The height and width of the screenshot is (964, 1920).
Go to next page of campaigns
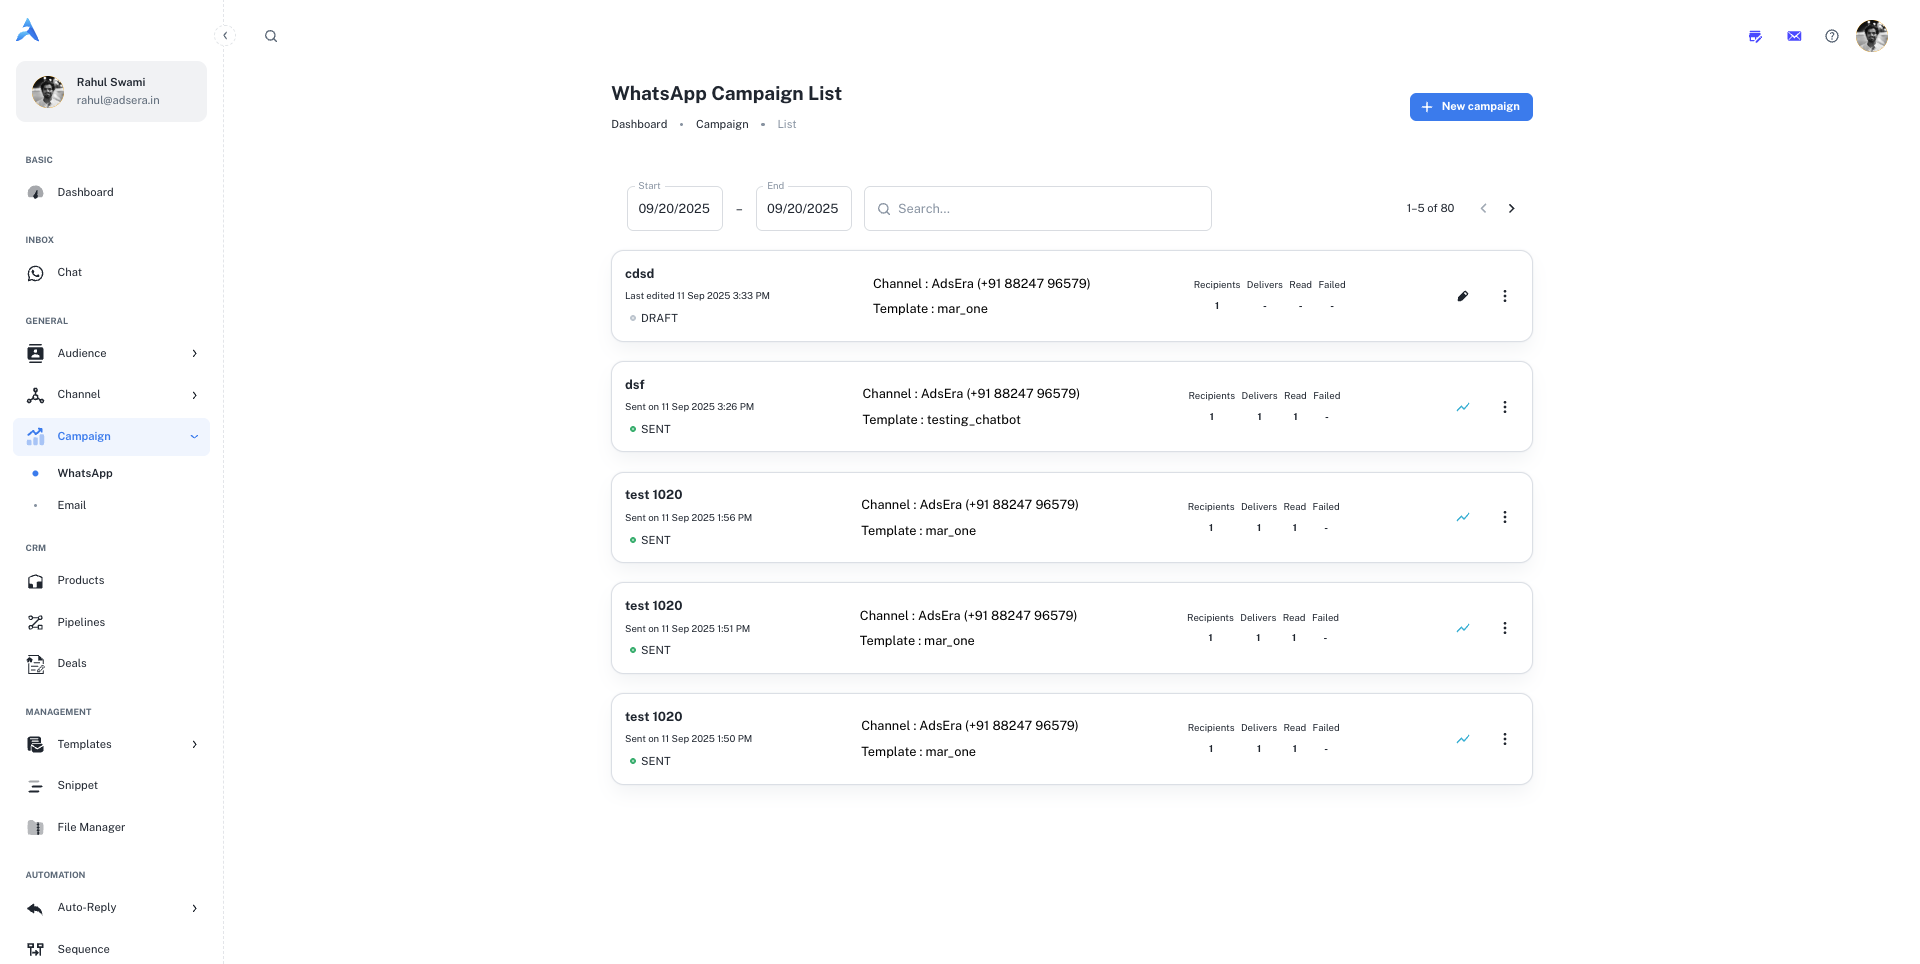pos(1511,208)
